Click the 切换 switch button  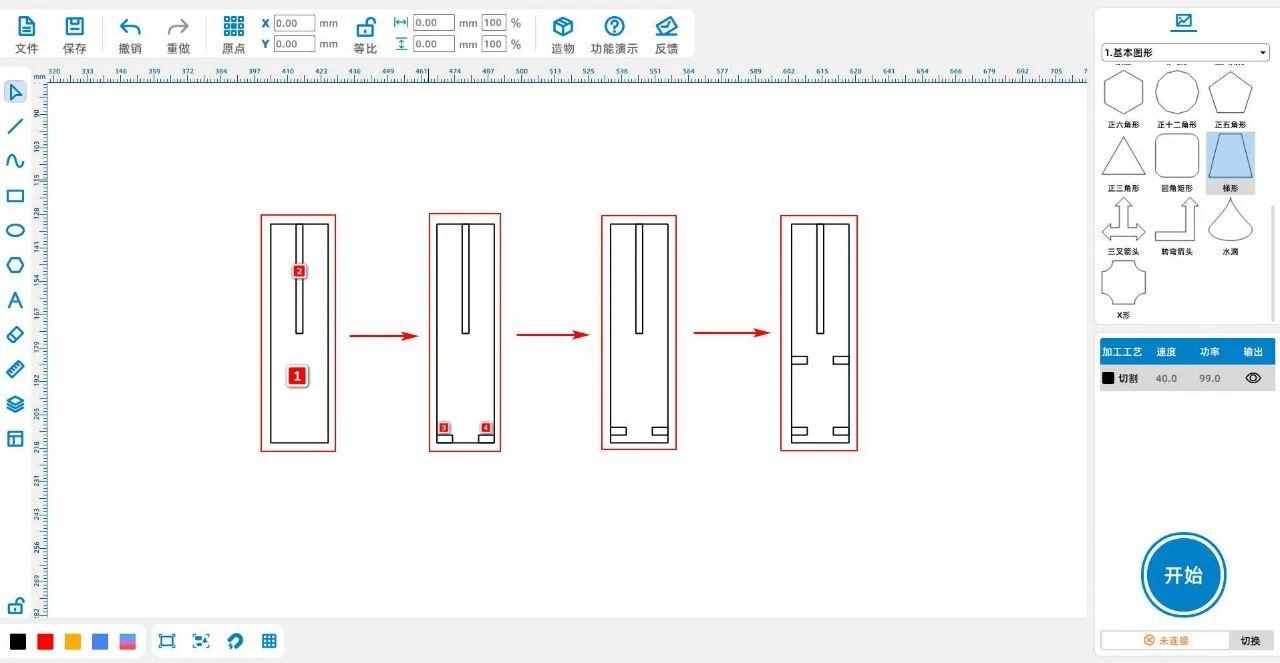pos(1250,640)
